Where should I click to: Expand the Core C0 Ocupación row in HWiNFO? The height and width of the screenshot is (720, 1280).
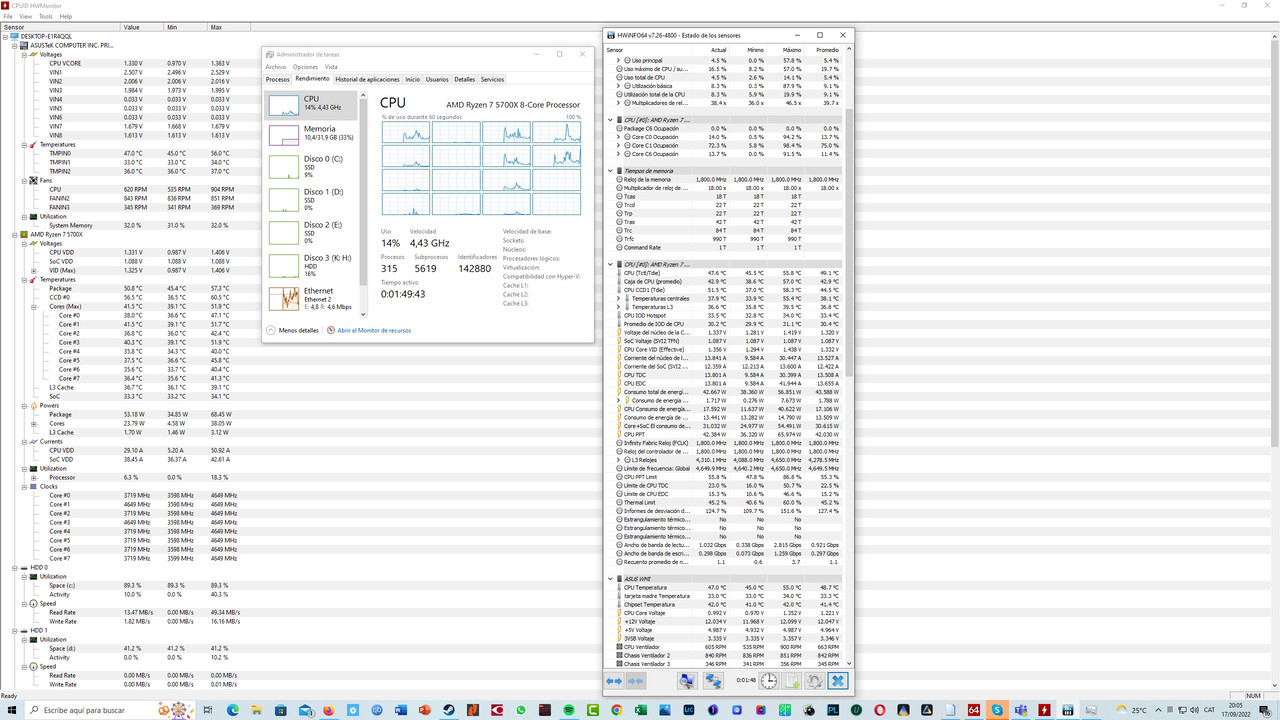tap(619, 137)
